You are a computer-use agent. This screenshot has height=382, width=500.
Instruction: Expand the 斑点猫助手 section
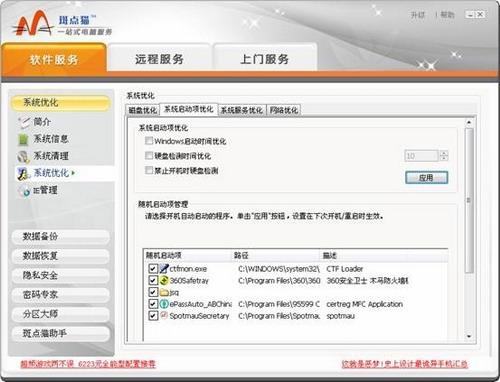(x=60, y=333)
